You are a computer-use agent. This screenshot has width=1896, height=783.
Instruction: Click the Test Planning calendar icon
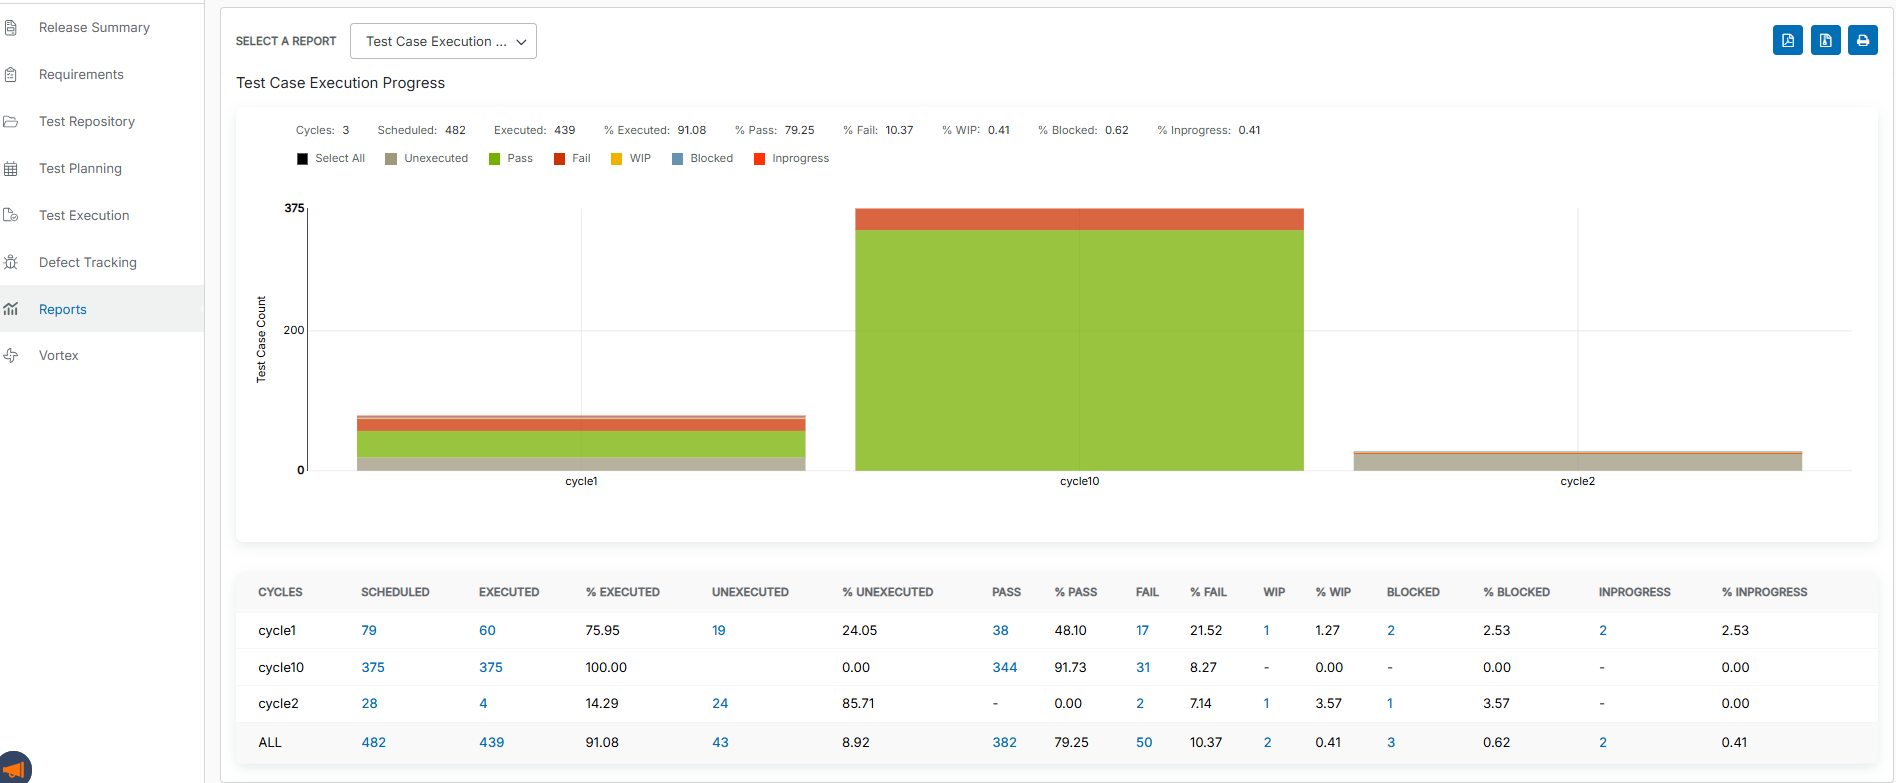11,169
